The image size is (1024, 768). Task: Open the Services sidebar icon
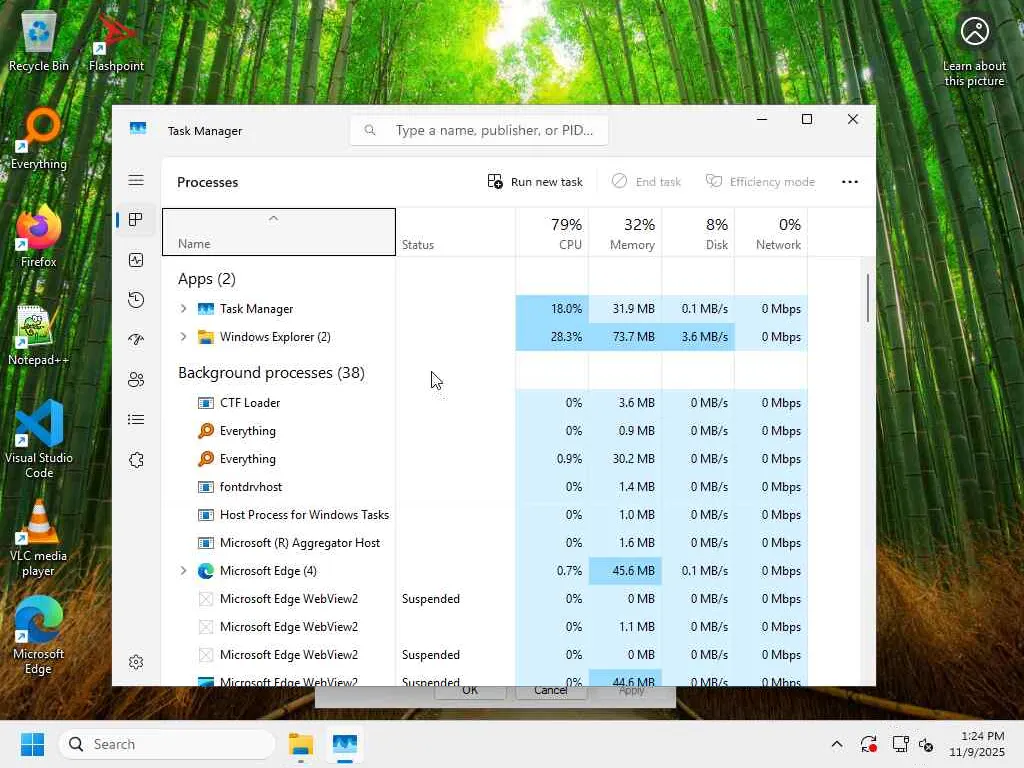[x=136, y=460]
